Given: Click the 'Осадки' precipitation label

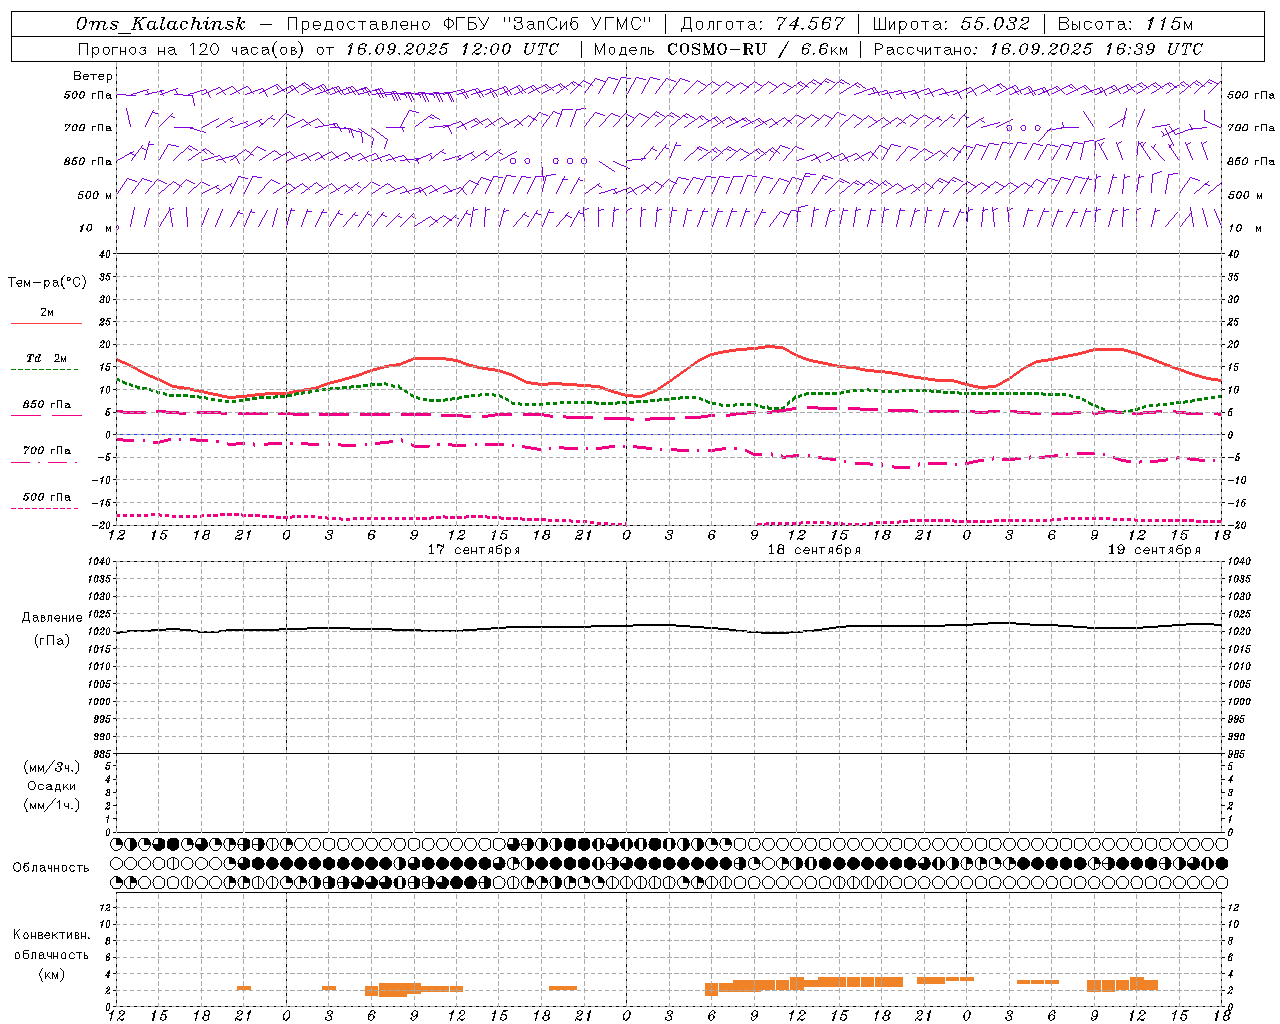Looking at the screenshot, I should 52,786.
